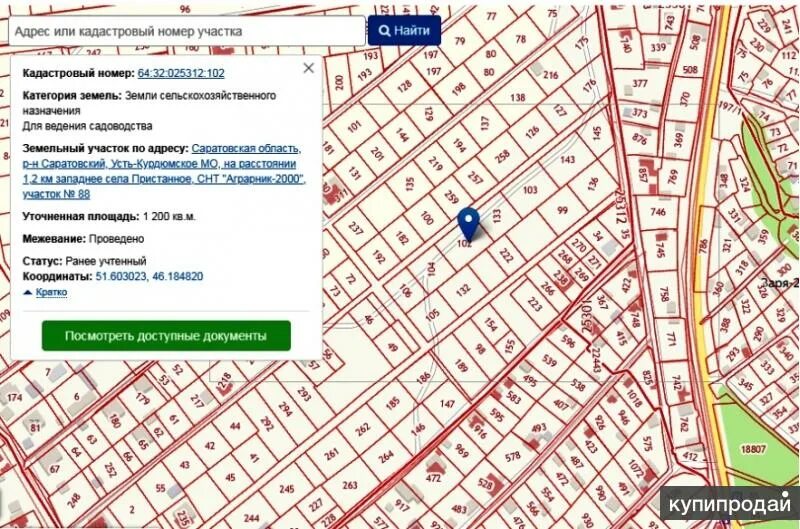Select parcel 185 on the map
The height and width of the screenshot is (529, 800).
coord(392,404)
